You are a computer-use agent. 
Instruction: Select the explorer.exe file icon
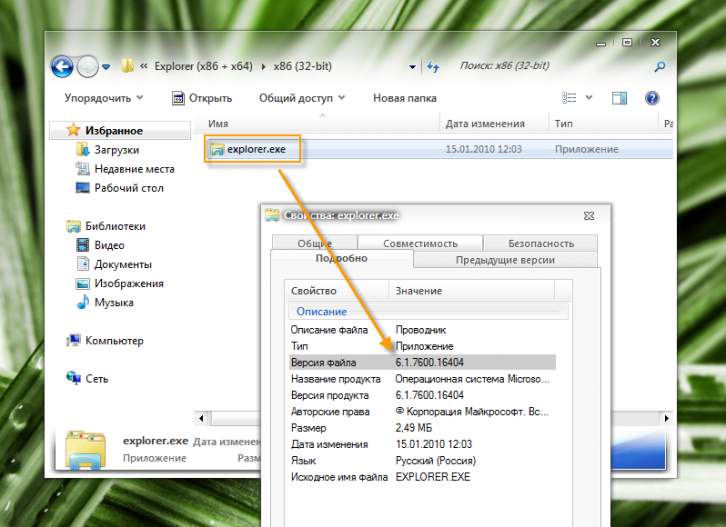217,149
